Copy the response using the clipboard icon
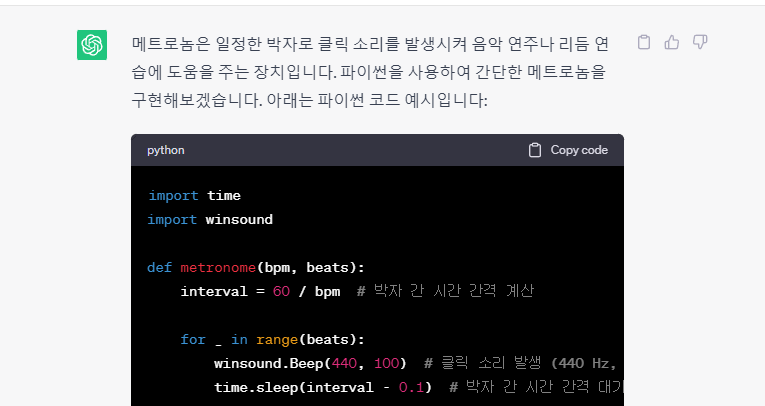Image resolution: width=765 pixels, height=406 pixels. coord(645,42)
